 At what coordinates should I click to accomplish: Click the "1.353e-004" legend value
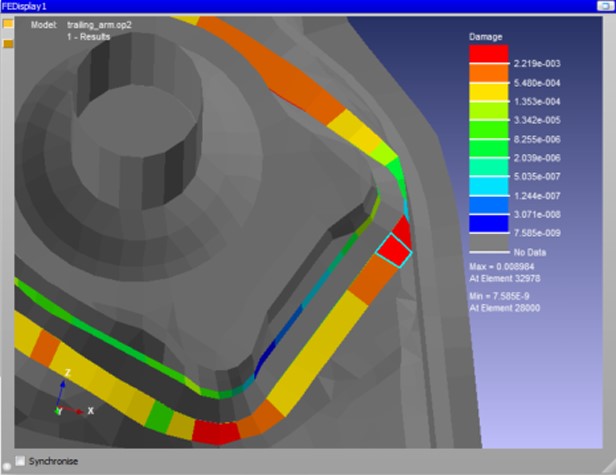[537, 101]
